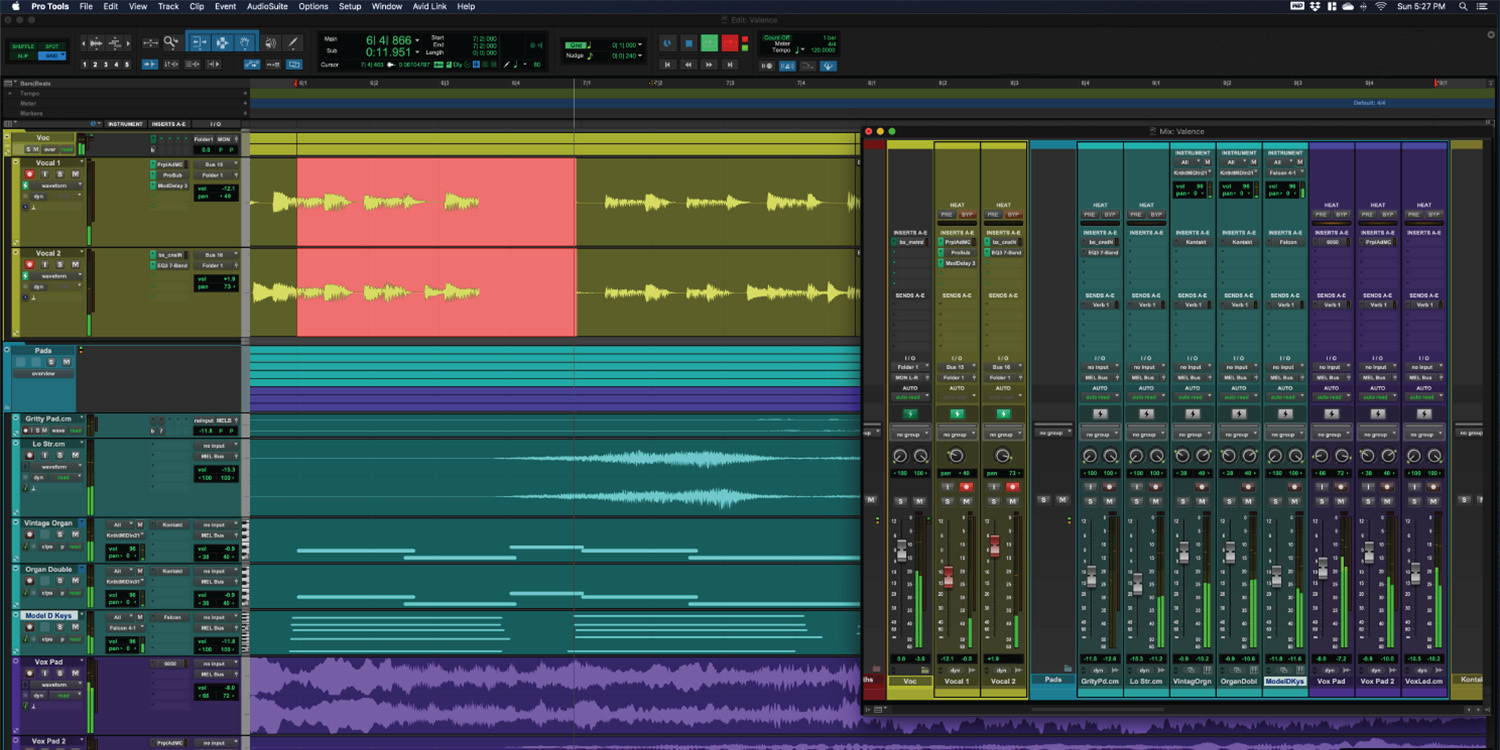Select the Scrubber speaker tool
This screenshot has height=750, width=1500.
pyautogui.click(x=270, y=42)
